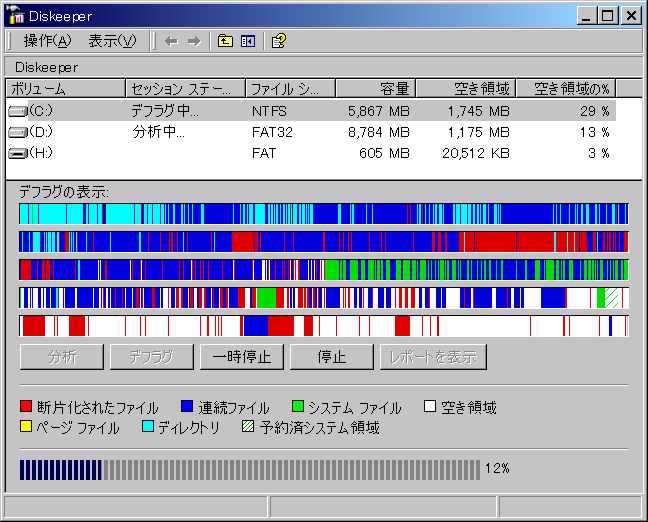
Task: Click the up one level folder icon
Action: pos(225,41)
